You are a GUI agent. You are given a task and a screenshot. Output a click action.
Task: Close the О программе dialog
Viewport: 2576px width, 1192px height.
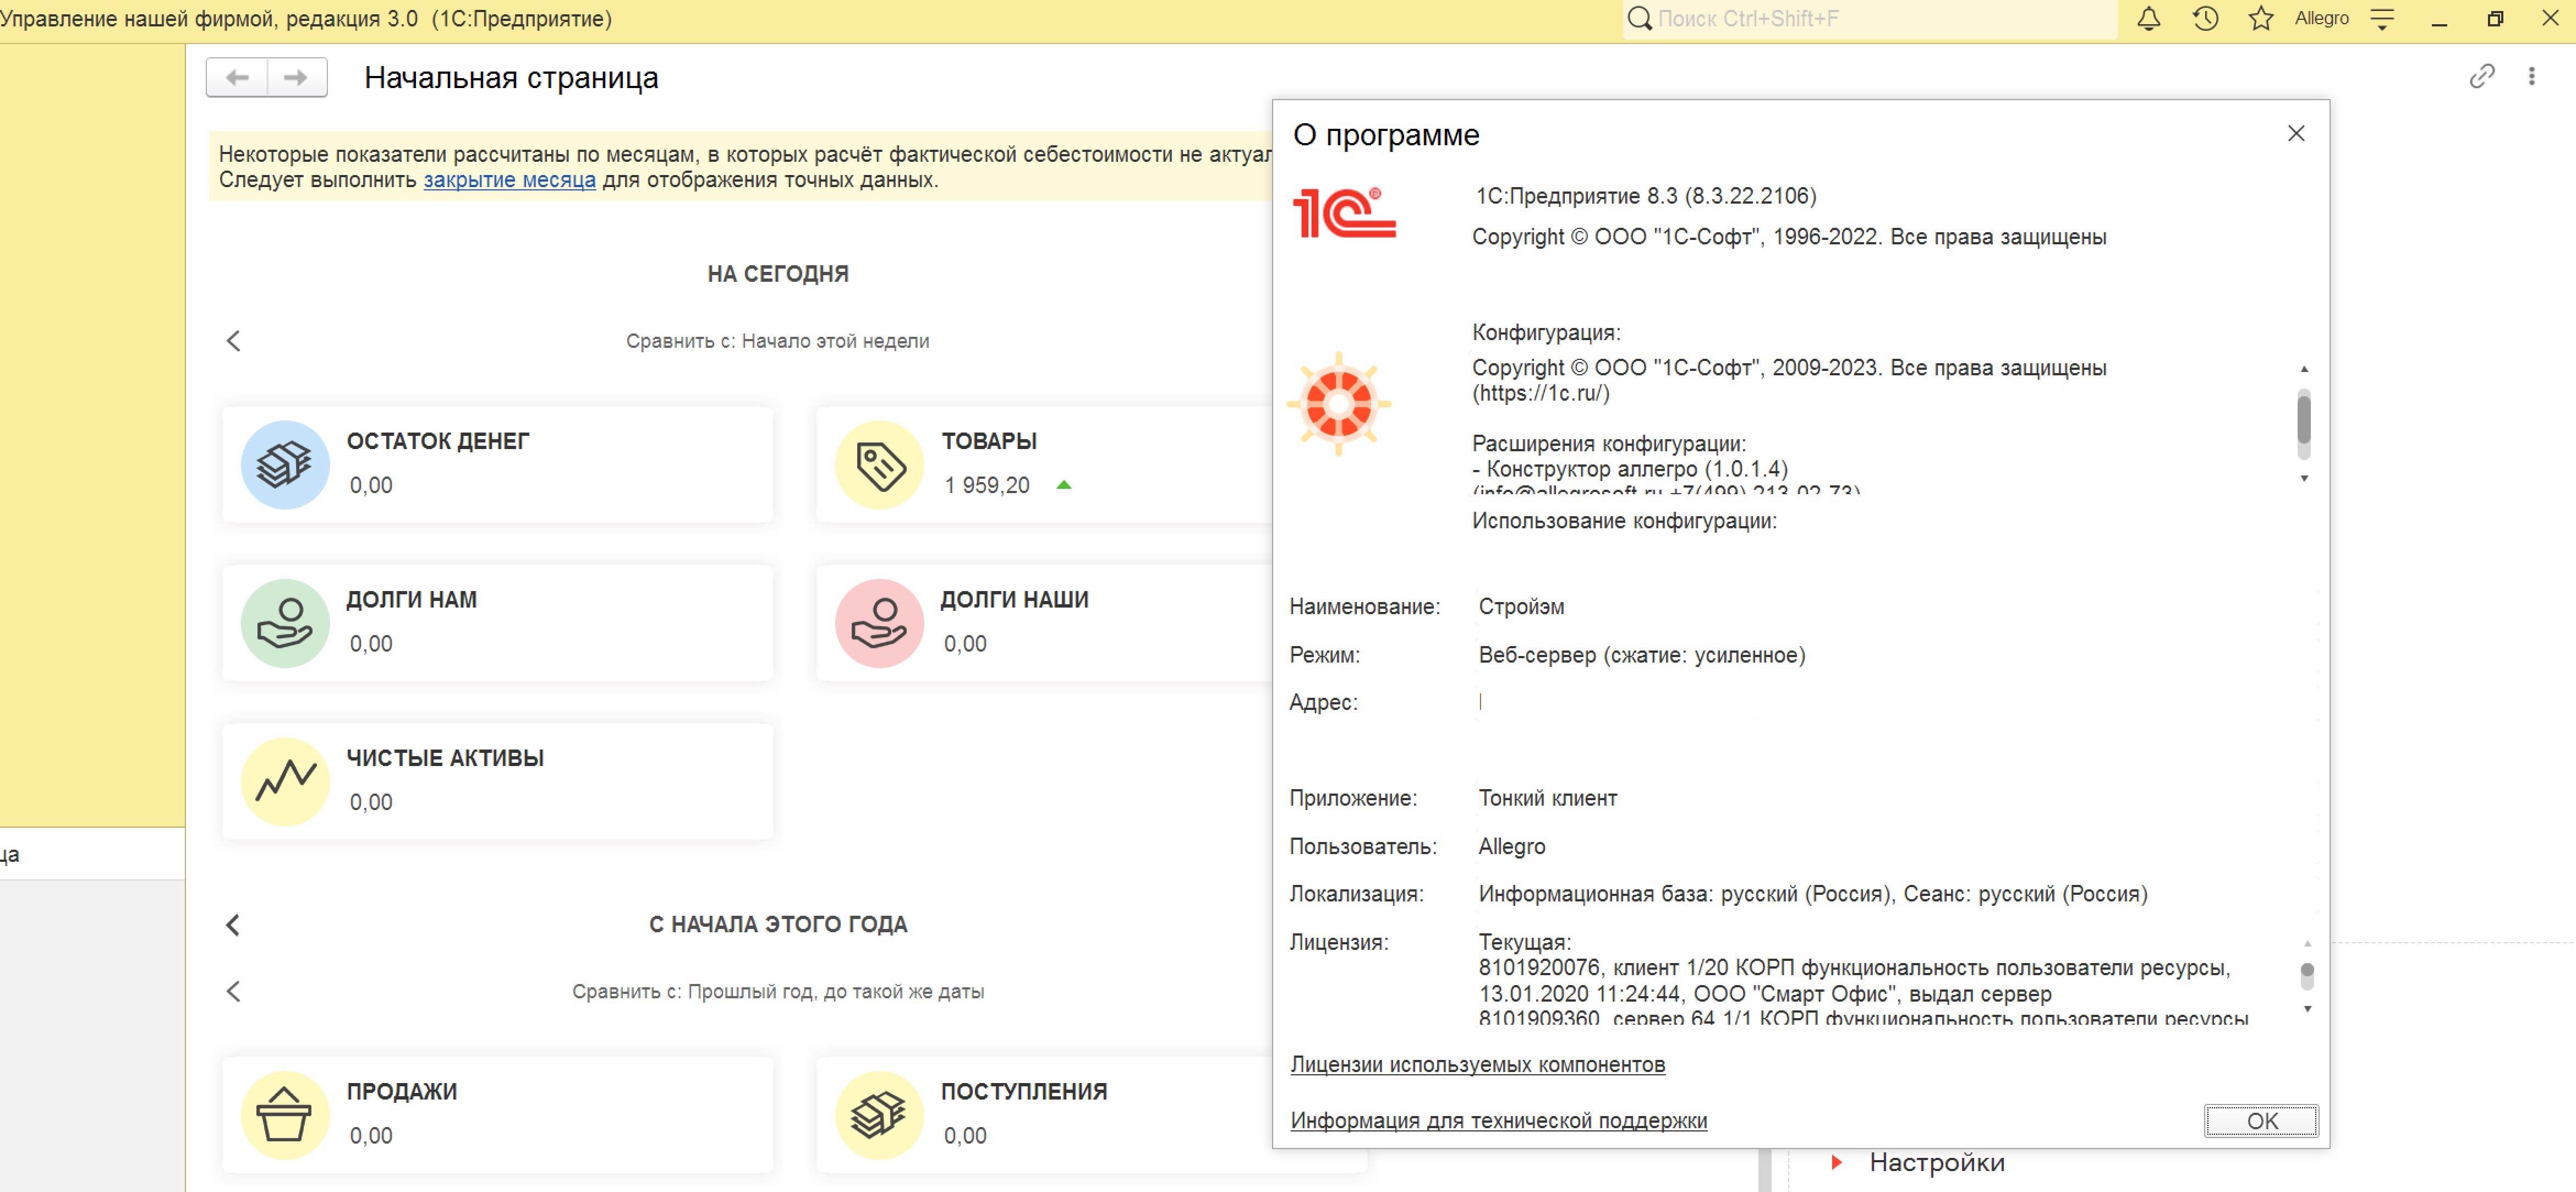pyautogui.click(x=2296, y=133)
